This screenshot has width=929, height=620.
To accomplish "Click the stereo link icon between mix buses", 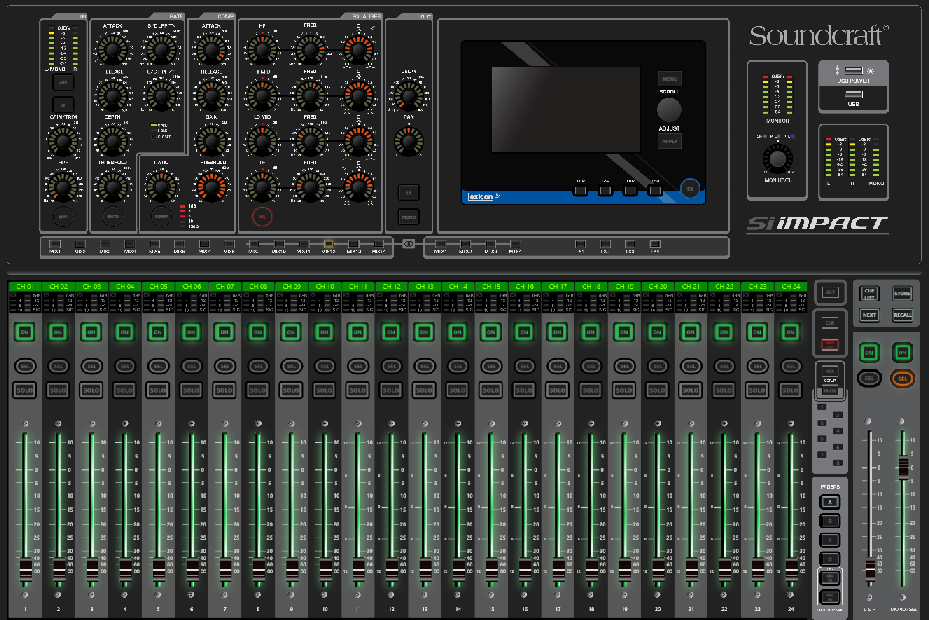I will (x=408, y=244).
